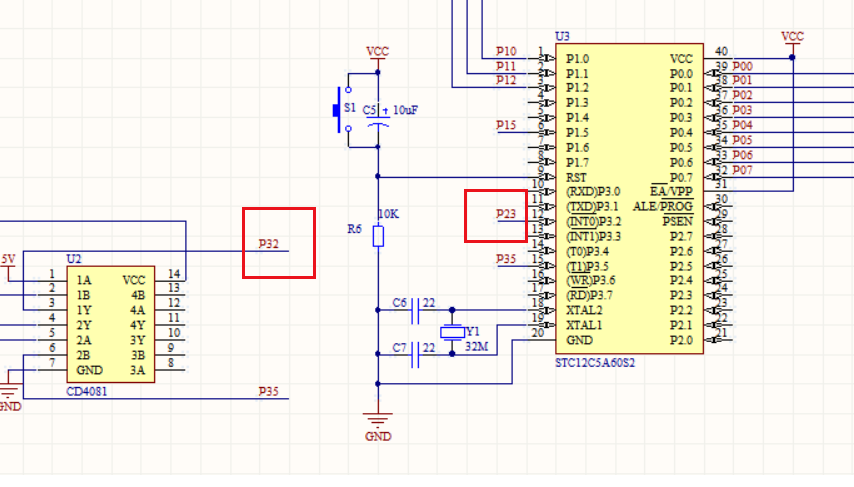
Task: Click the PSEN pin name
Action: click(x=678, y=222)
